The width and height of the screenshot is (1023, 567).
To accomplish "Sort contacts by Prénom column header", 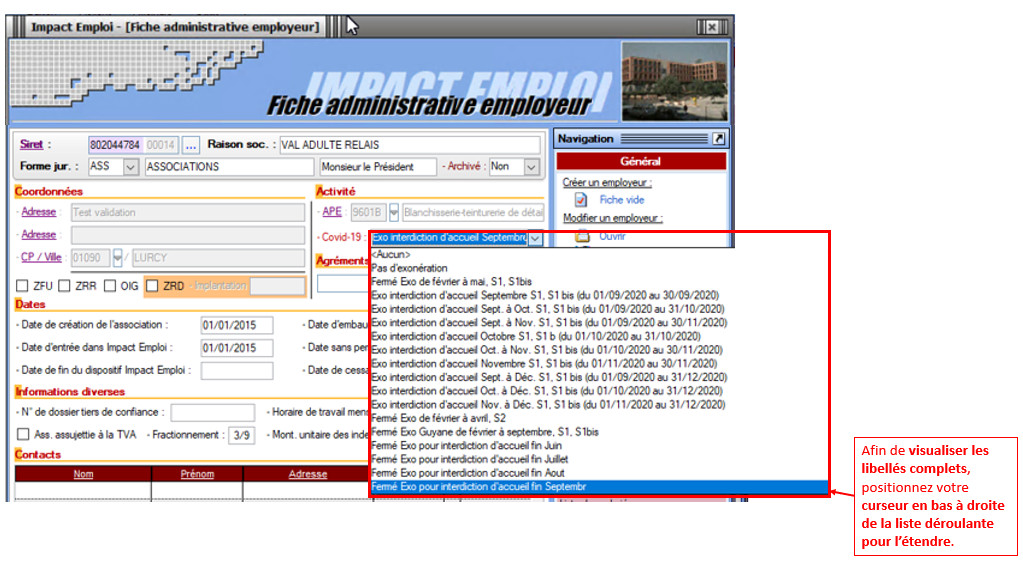I will click(197, 474).
